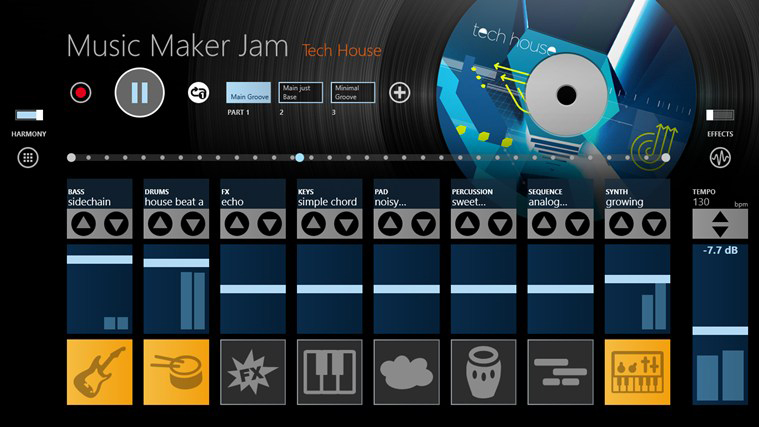Select next BASS loop with down arrow
759x427 pixels.
tap(117, 224)
